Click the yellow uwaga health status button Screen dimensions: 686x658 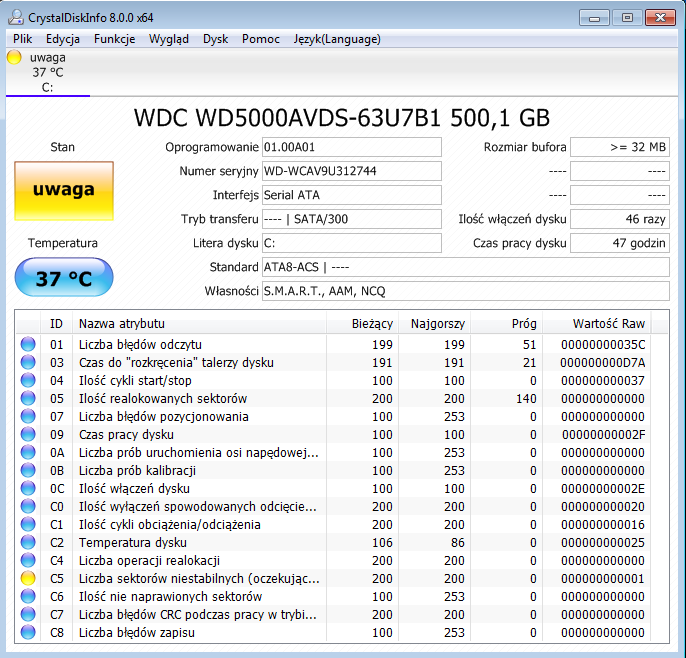coord(64,191)
